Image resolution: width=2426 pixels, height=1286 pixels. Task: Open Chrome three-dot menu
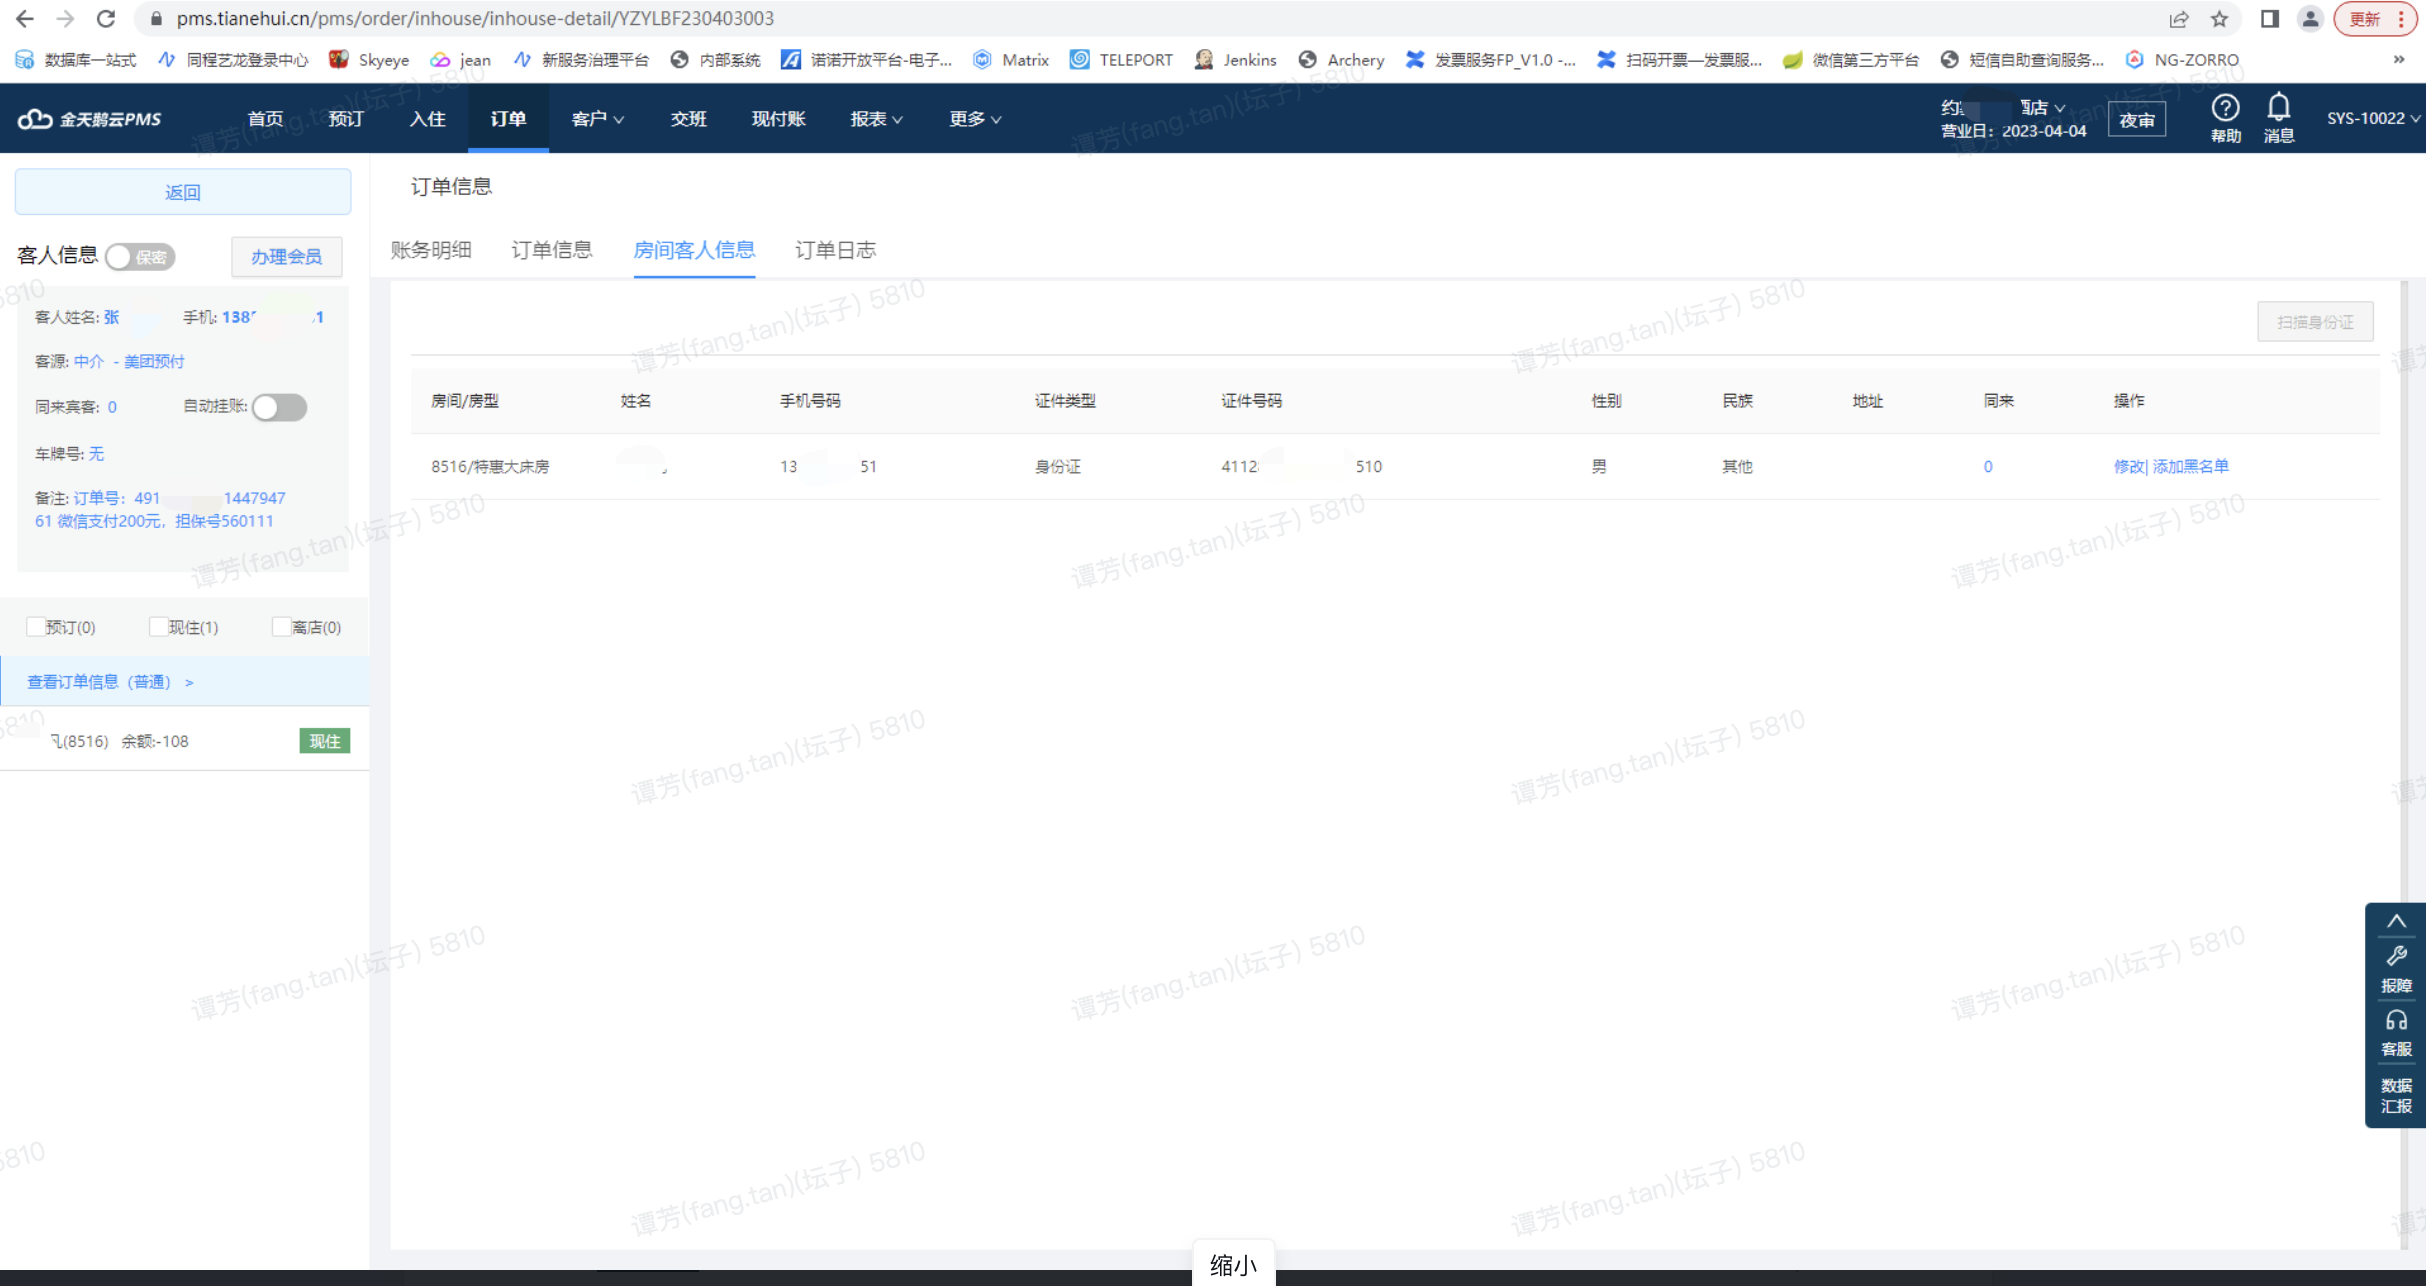click(x=2401, y=18)
